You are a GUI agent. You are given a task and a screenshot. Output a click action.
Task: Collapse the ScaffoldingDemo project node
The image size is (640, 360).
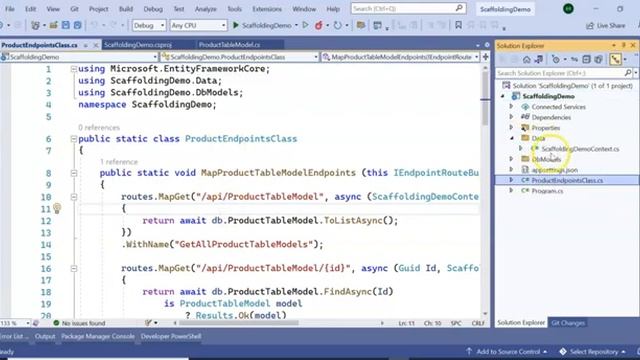pyautogui.click(x=503, y=96)
